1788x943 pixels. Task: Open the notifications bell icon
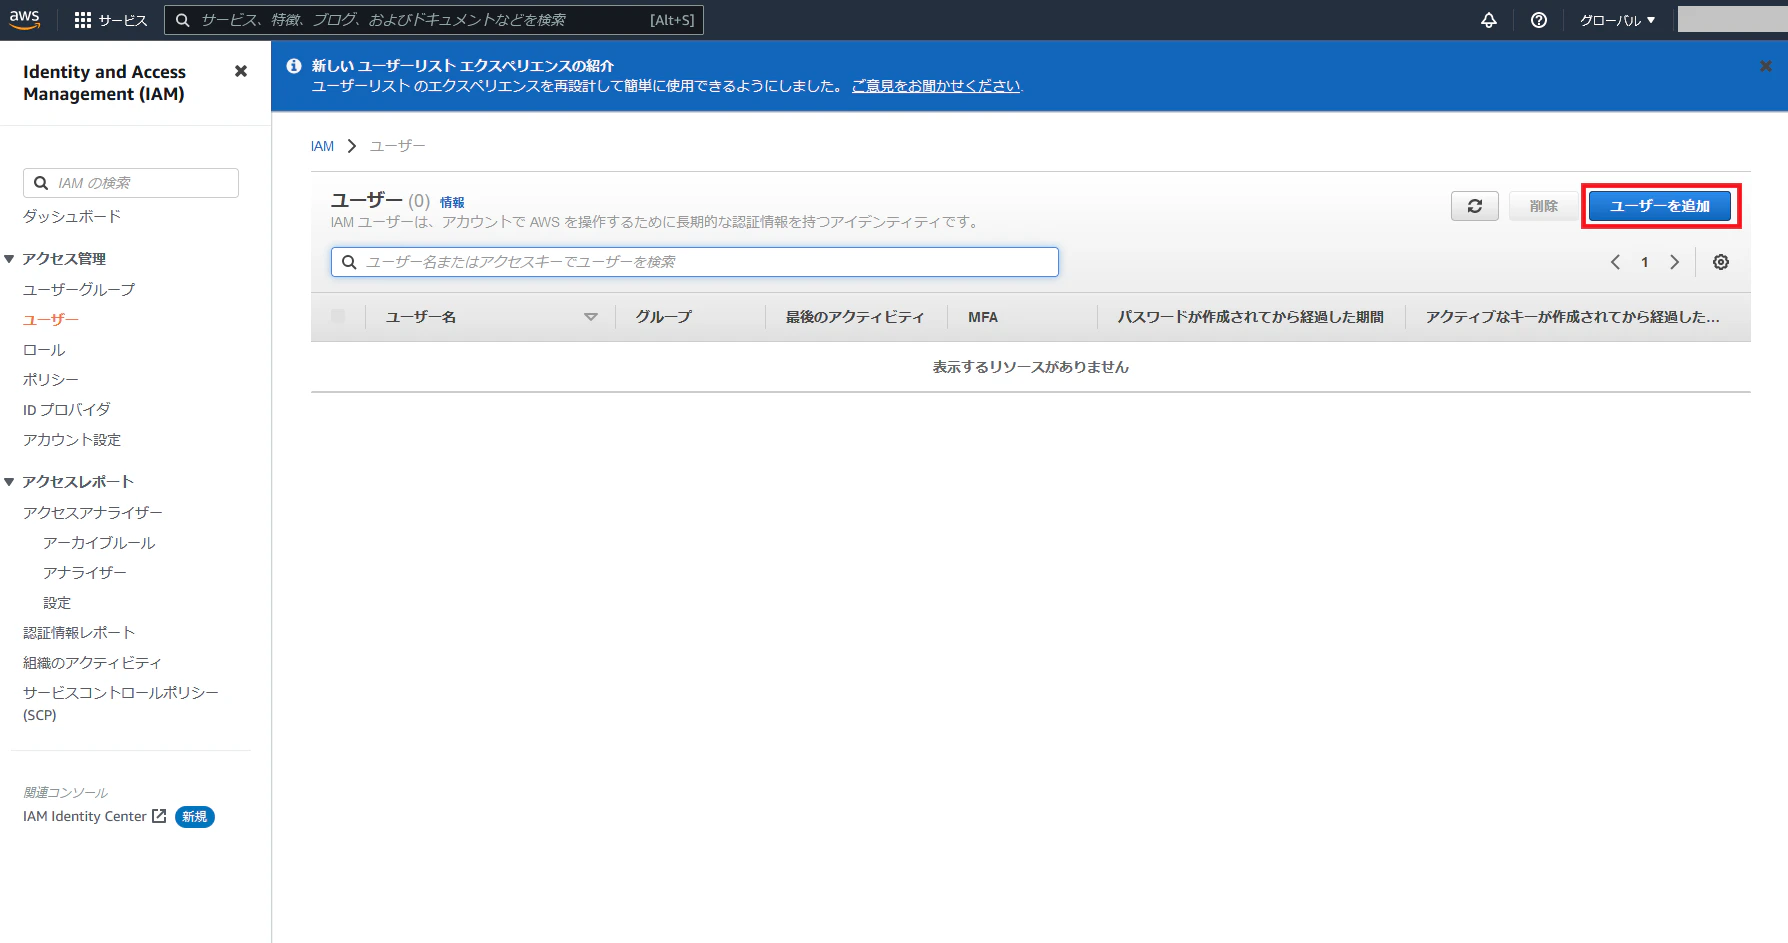point(1489,20)
